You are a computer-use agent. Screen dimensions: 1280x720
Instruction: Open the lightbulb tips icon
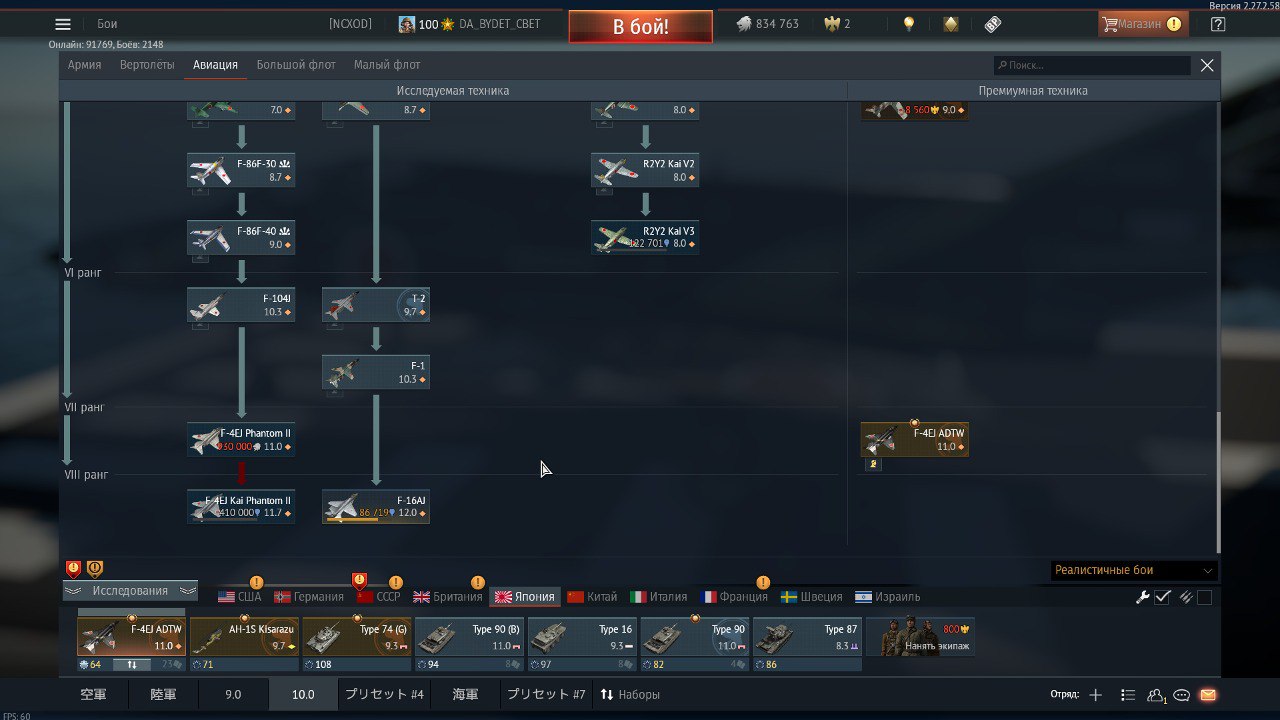[908, 24]
